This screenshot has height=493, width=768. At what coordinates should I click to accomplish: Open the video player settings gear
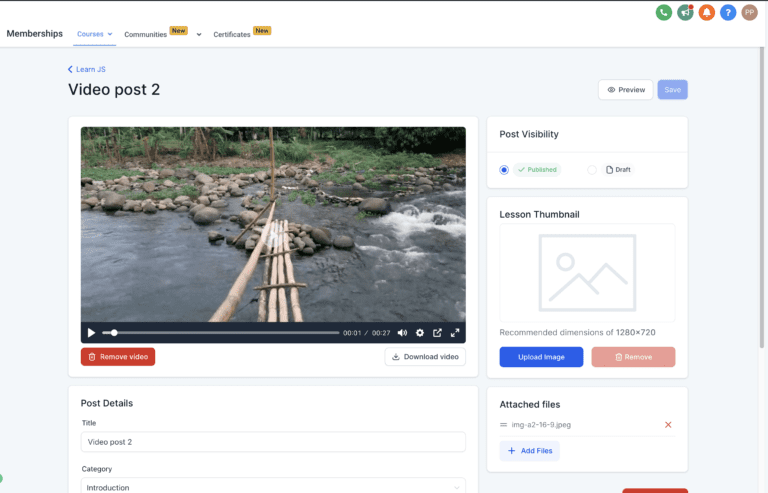point(420,333)
